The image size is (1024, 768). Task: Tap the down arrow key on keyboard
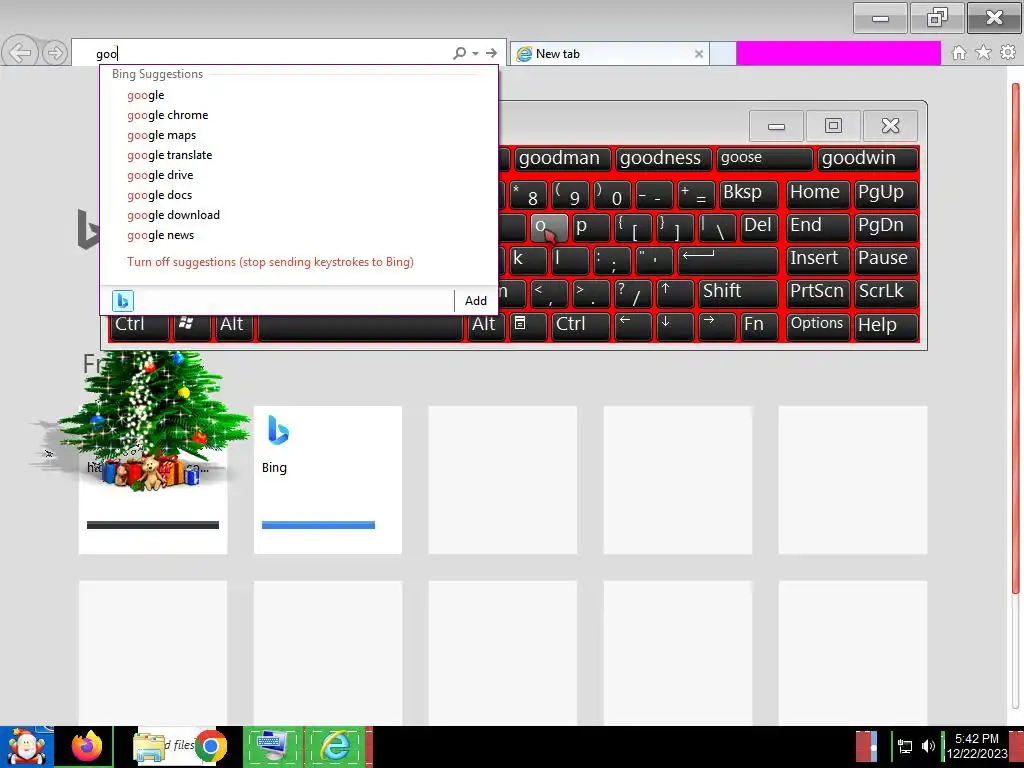pos(675,326)
